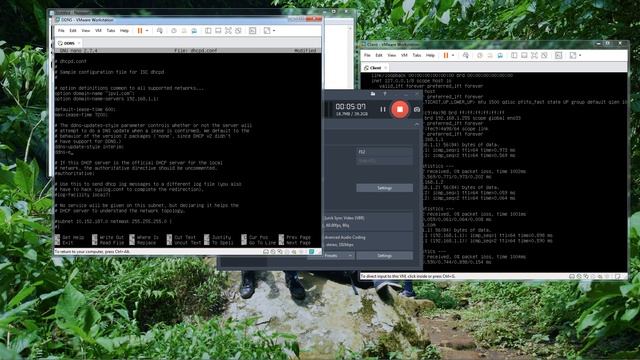Open the Edit menu in the Client window
The height and width of the screenshot is (360, 640).
(x=379, y=55)
